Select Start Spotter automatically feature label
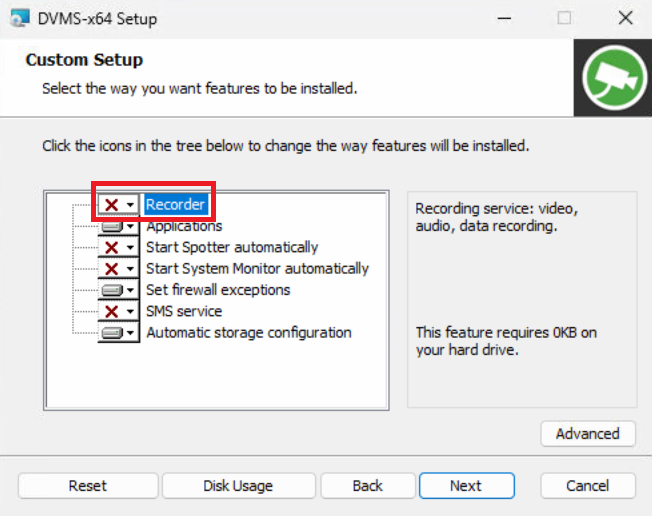Image resolution: width=652 pixels, height=516 pixels. coord(232,247)
